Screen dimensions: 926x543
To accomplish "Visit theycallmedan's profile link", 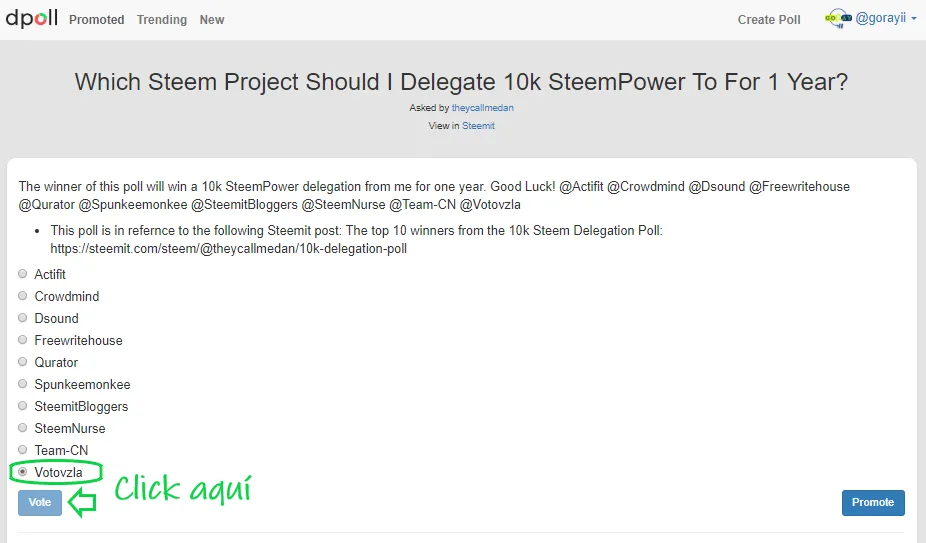I will pyautogui.click(x=482, y=108).
